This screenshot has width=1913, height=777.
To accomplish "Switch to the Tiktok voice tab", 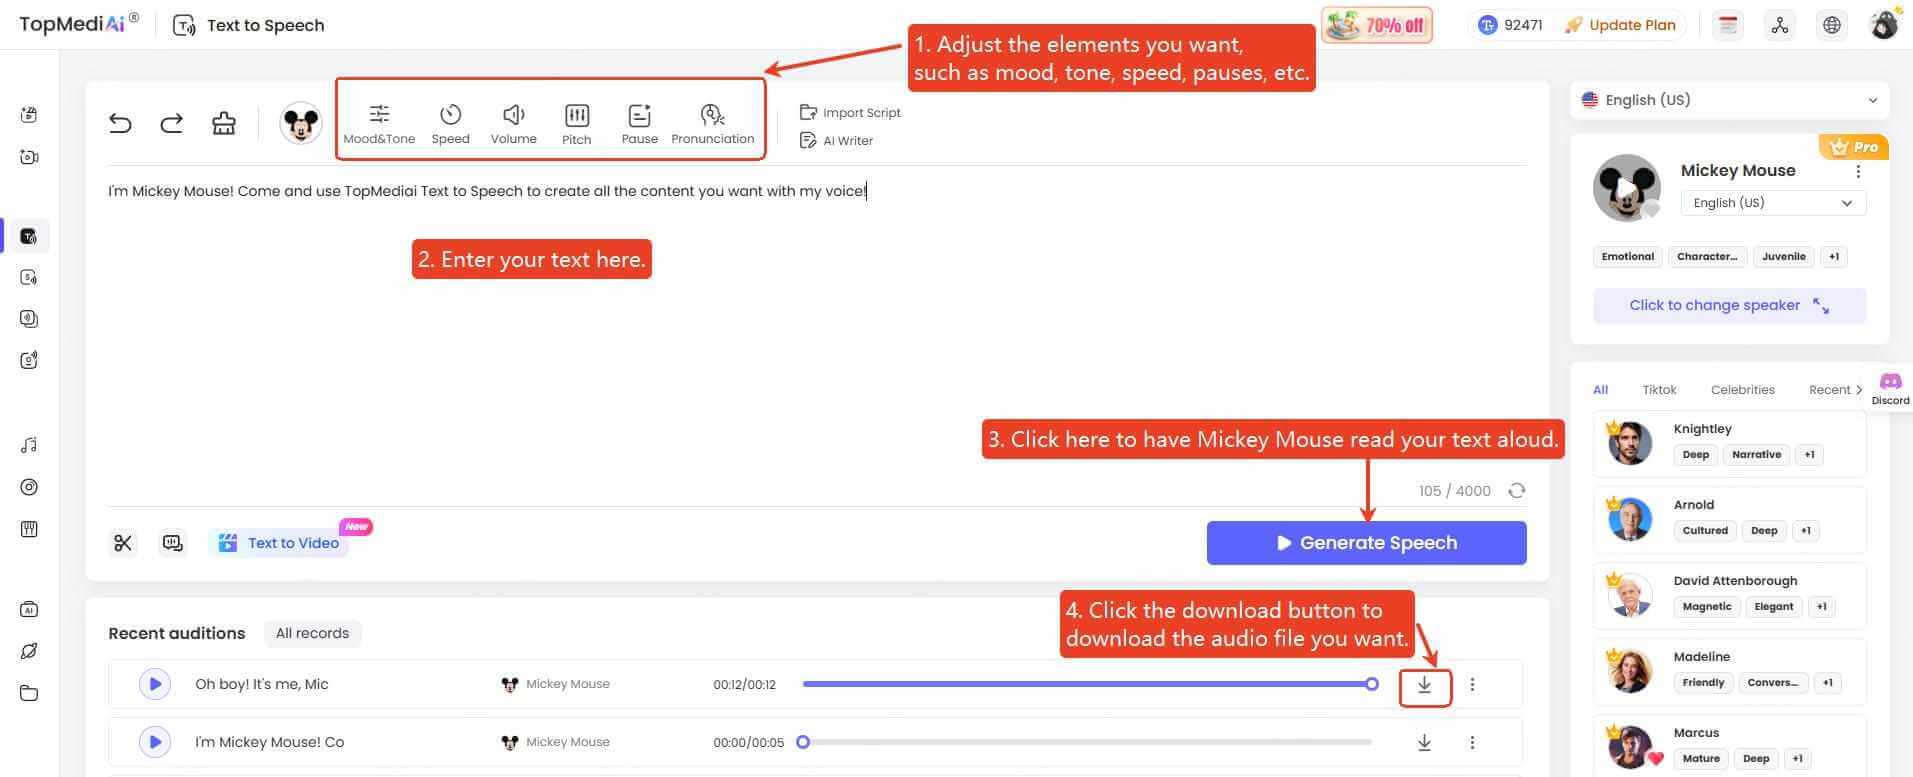I will 1659,390.
